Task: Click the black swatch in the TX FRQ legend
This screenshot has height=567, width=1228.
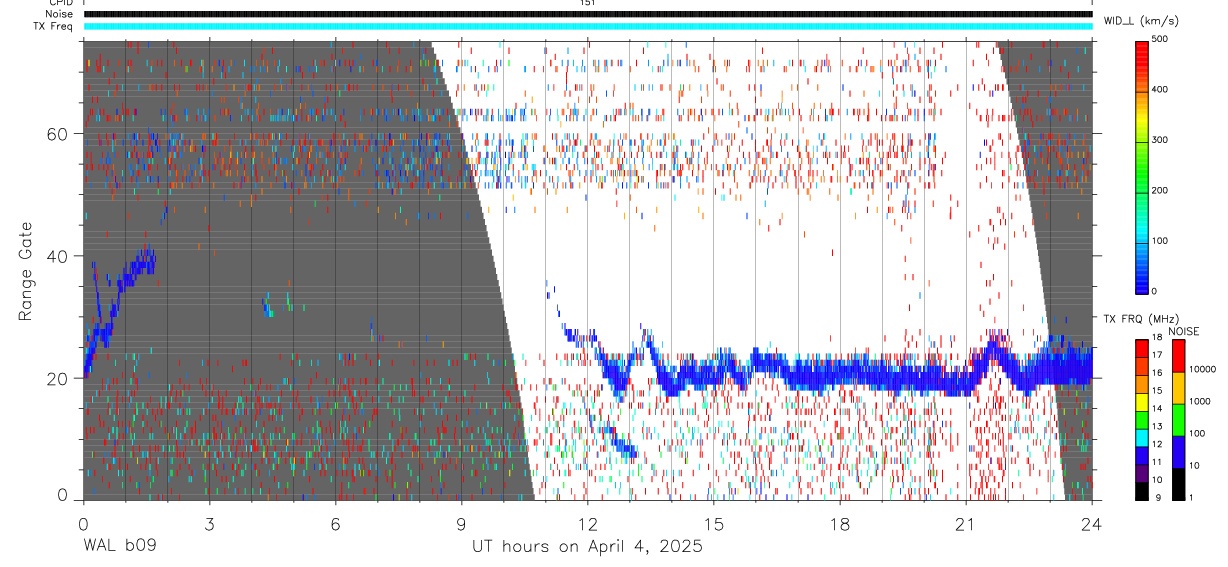Action: pos(1143,492)
